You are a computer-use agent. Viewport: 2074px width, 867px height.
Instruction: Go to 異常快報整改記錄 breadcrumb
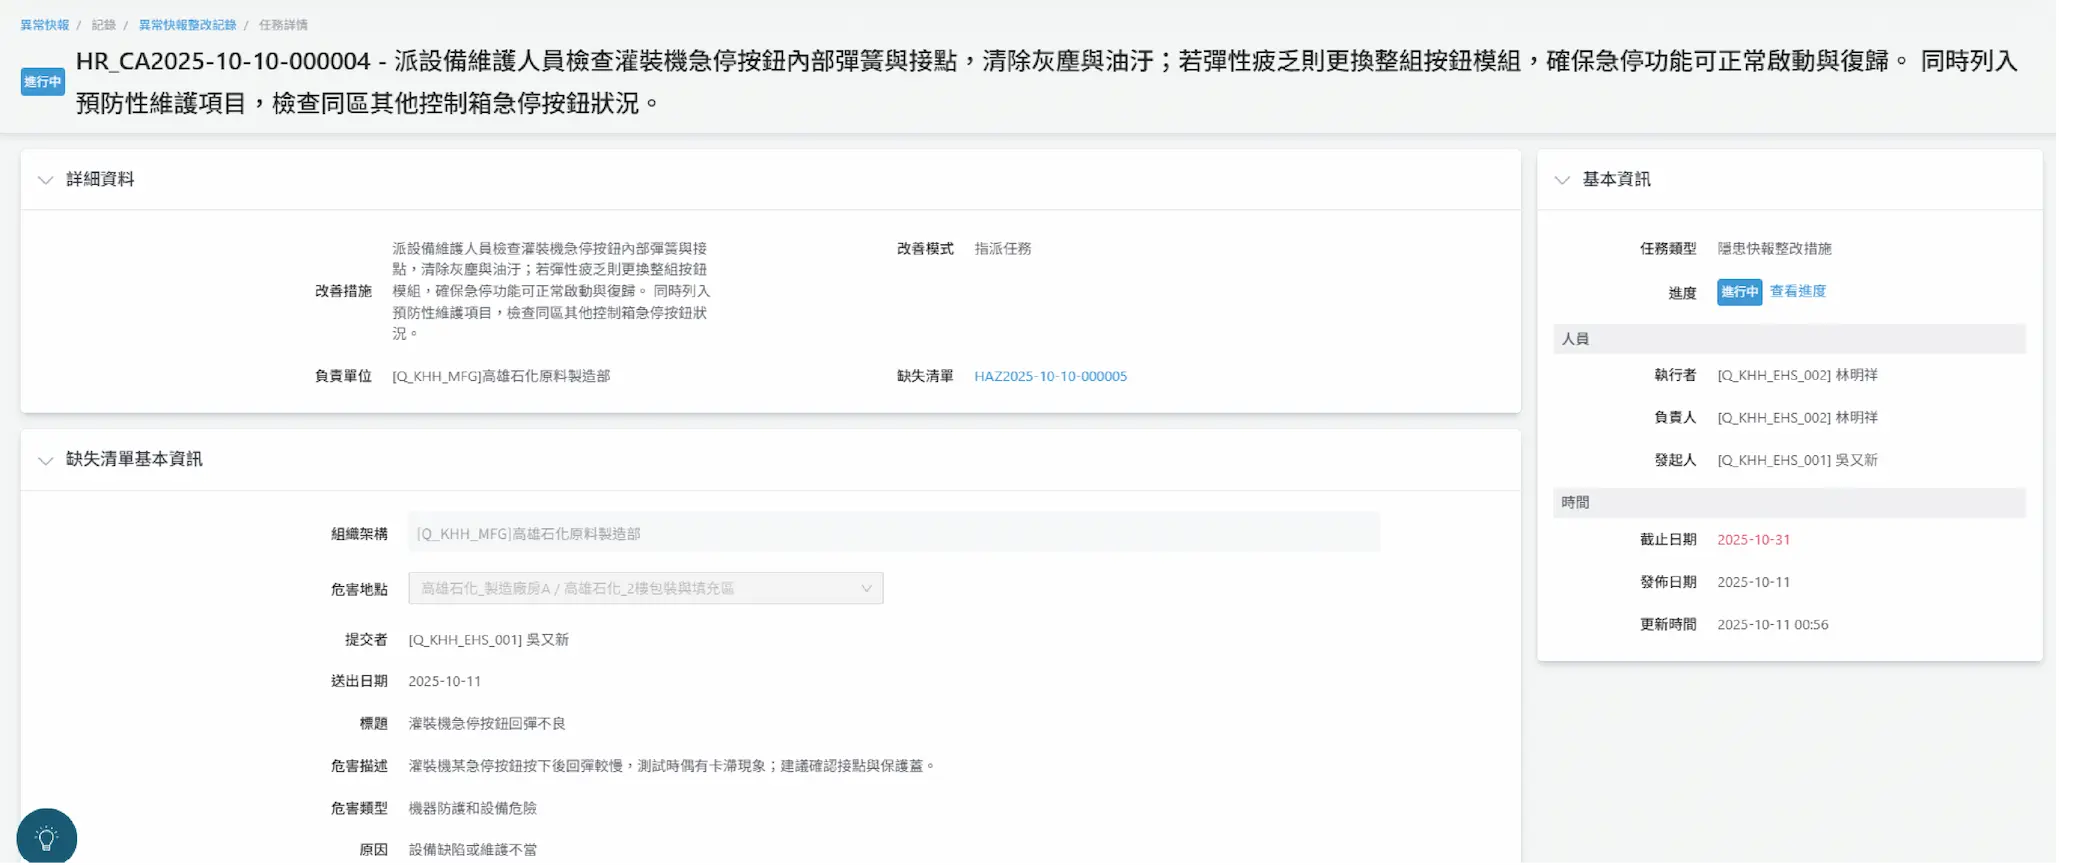coord(187,25)
